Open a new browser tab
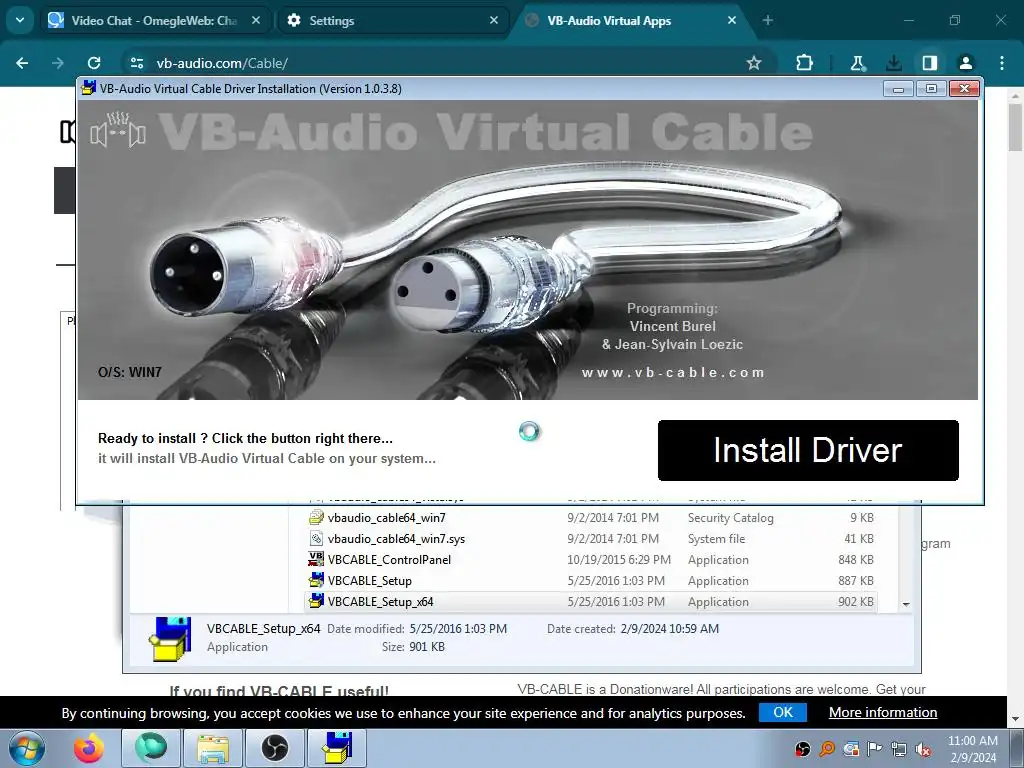 pos(768,20)
